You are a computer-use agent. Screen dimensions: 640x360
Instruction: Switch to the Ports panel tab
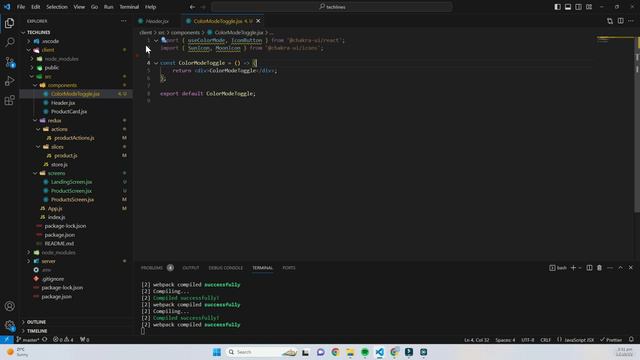coord(289,268)
